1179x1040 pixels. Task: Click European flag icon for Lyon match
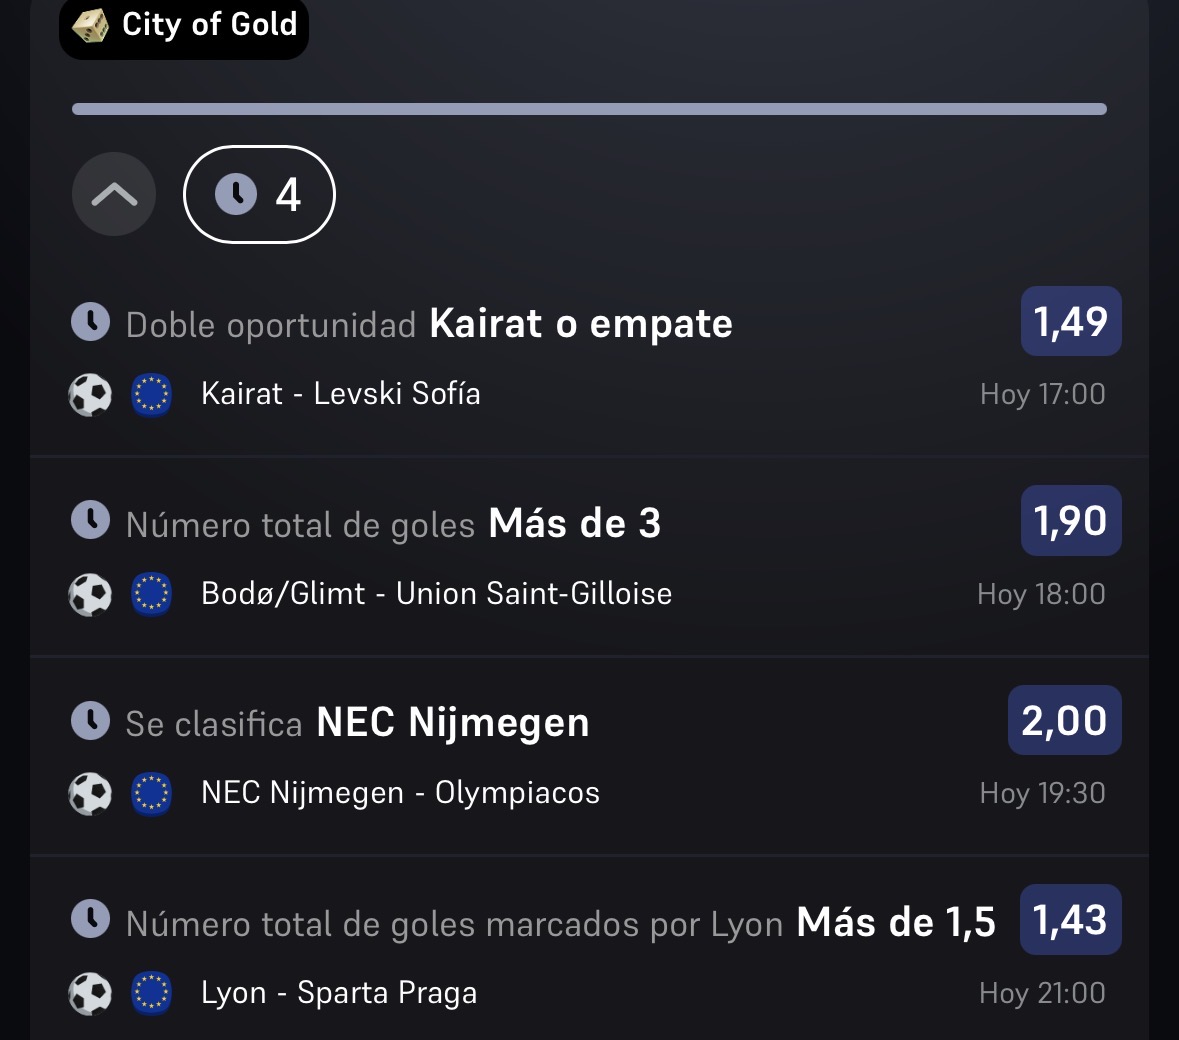151,993
